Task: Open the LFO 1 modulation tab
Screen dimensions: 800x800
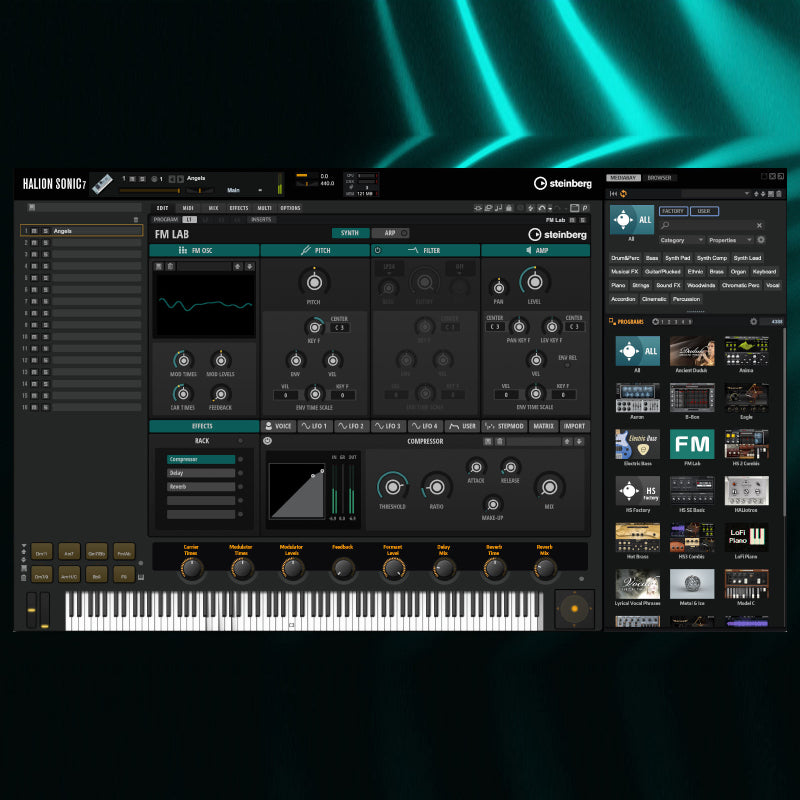Action: point(314,426)
